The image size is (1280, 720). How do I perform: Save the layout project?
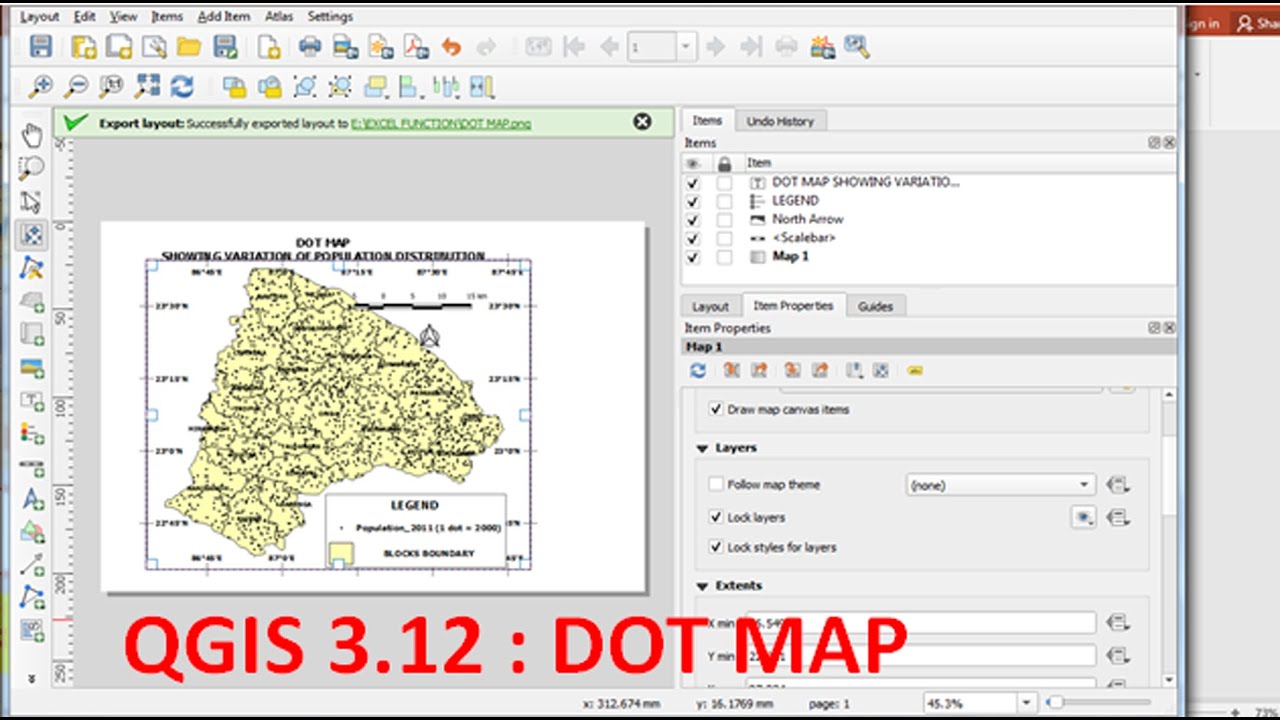pyautogui.click(x=40, y=47)
